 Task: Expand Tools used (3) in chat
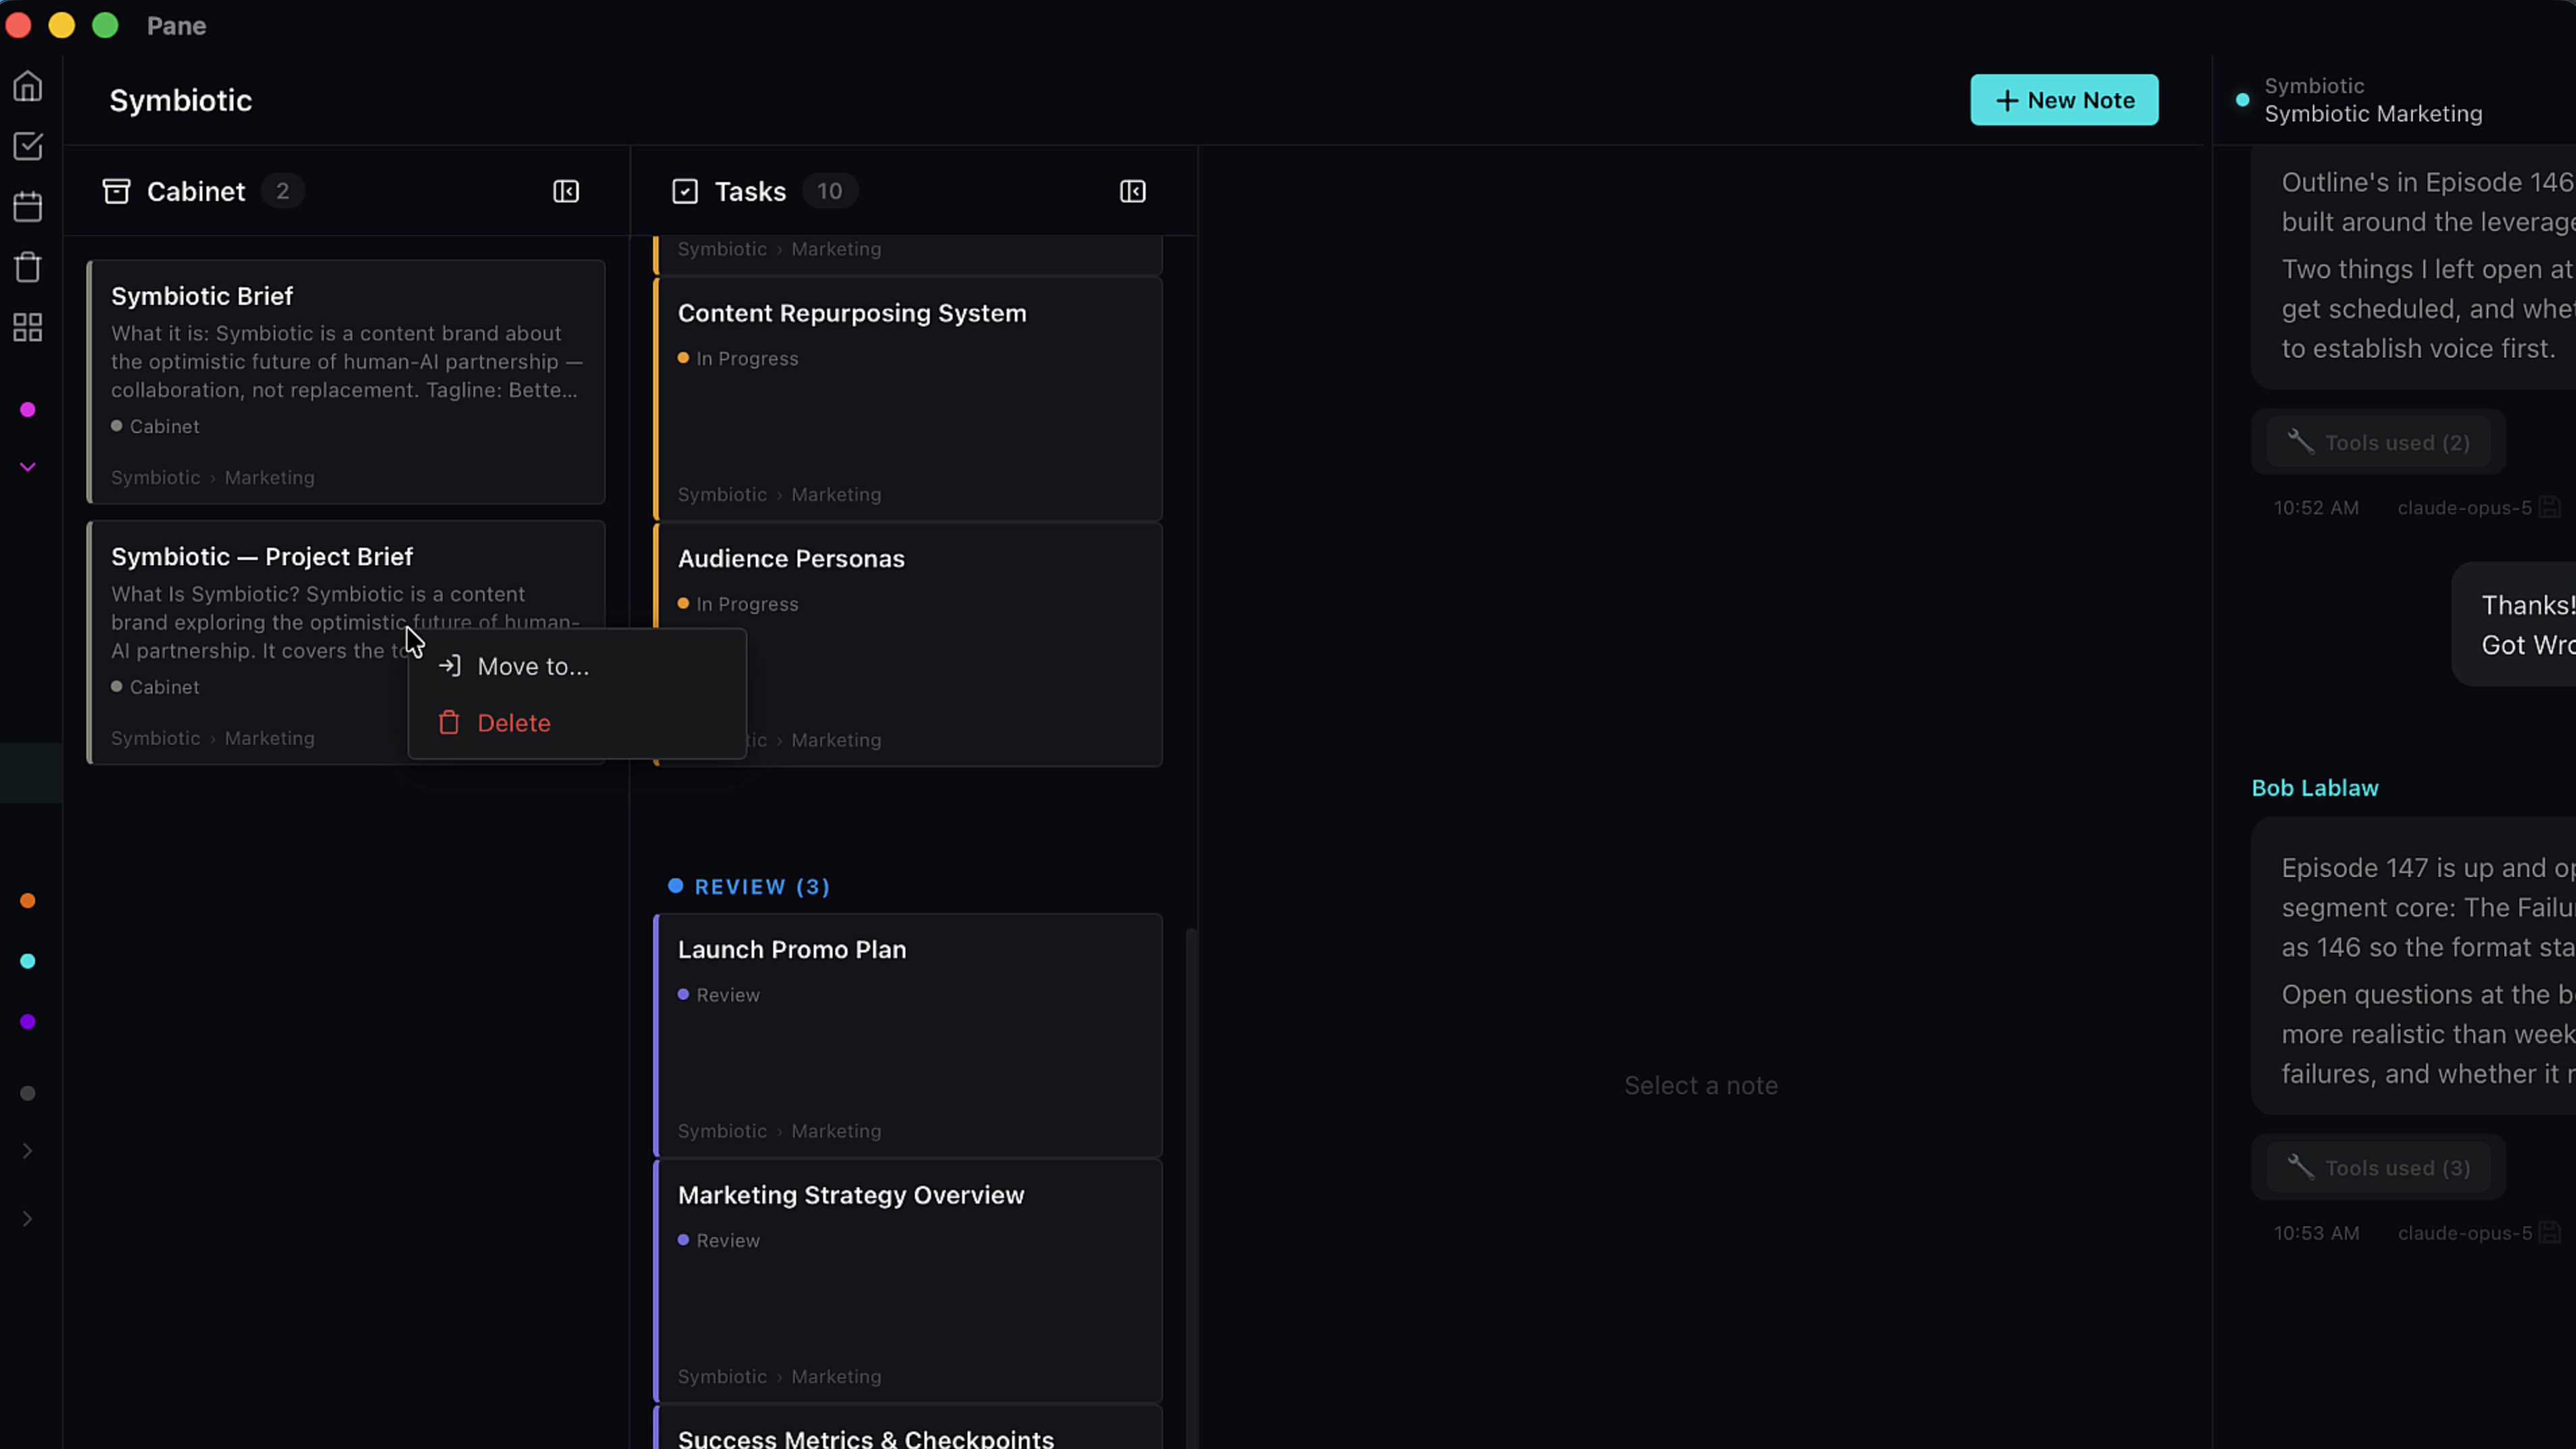click(x=2379, y=1167)
